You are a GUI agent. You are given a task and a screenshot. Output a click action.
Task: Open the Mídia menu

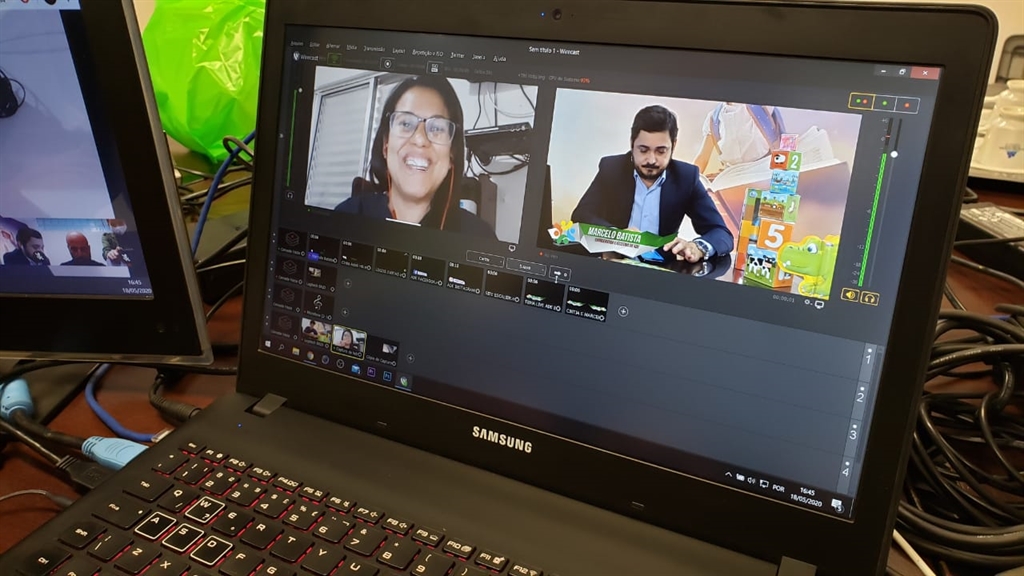click(x=351, y=47)
